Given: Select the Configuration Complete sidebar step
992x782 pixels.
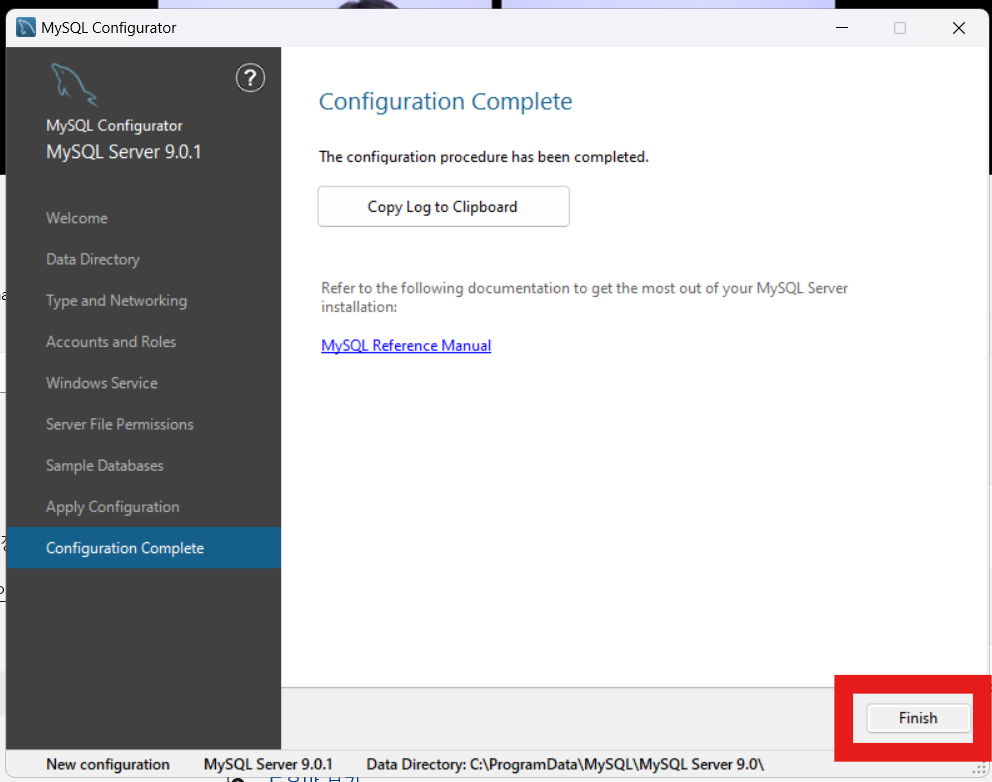Looking at the screenshot, I should click(144, 548).
